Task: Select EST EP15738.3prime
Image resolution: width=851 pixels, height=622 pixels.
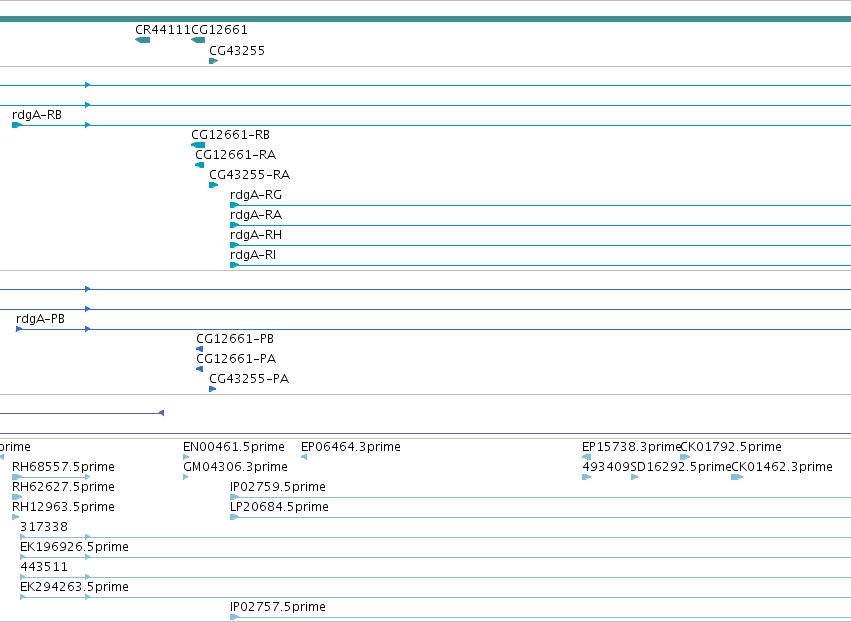Action: 631,447
